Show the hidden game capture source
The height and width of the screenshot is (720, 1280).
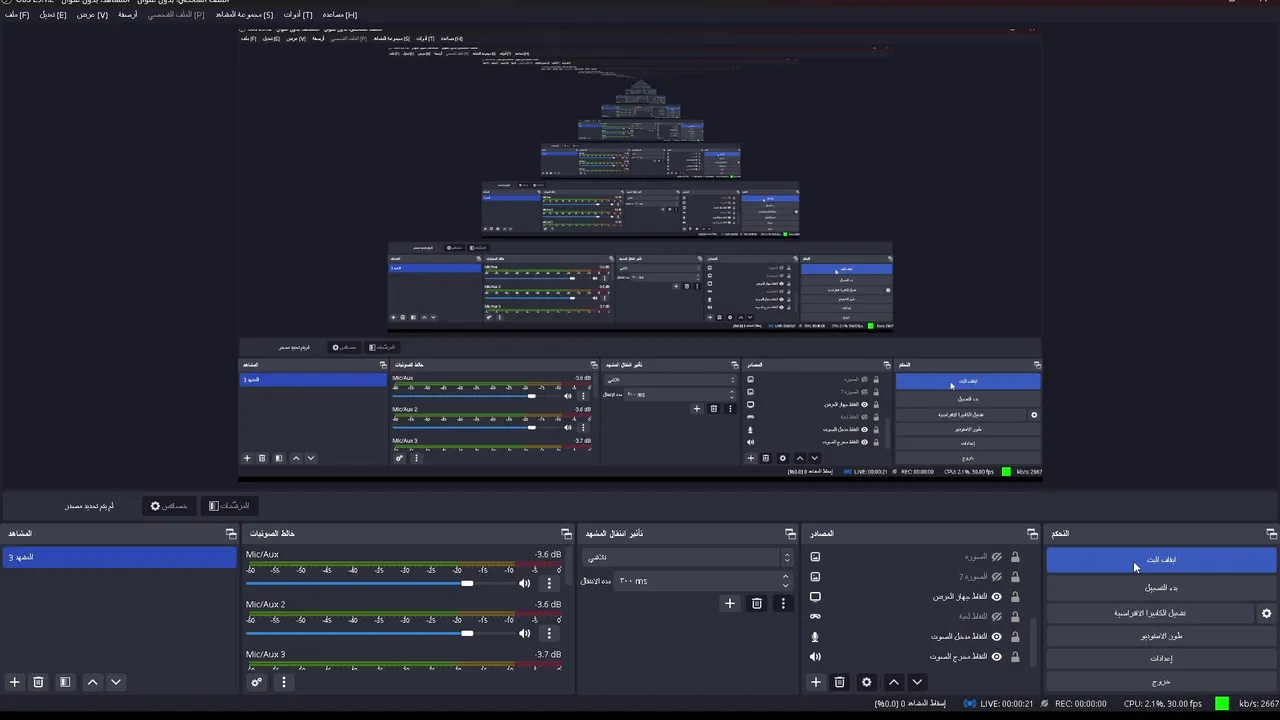point(996,617)
